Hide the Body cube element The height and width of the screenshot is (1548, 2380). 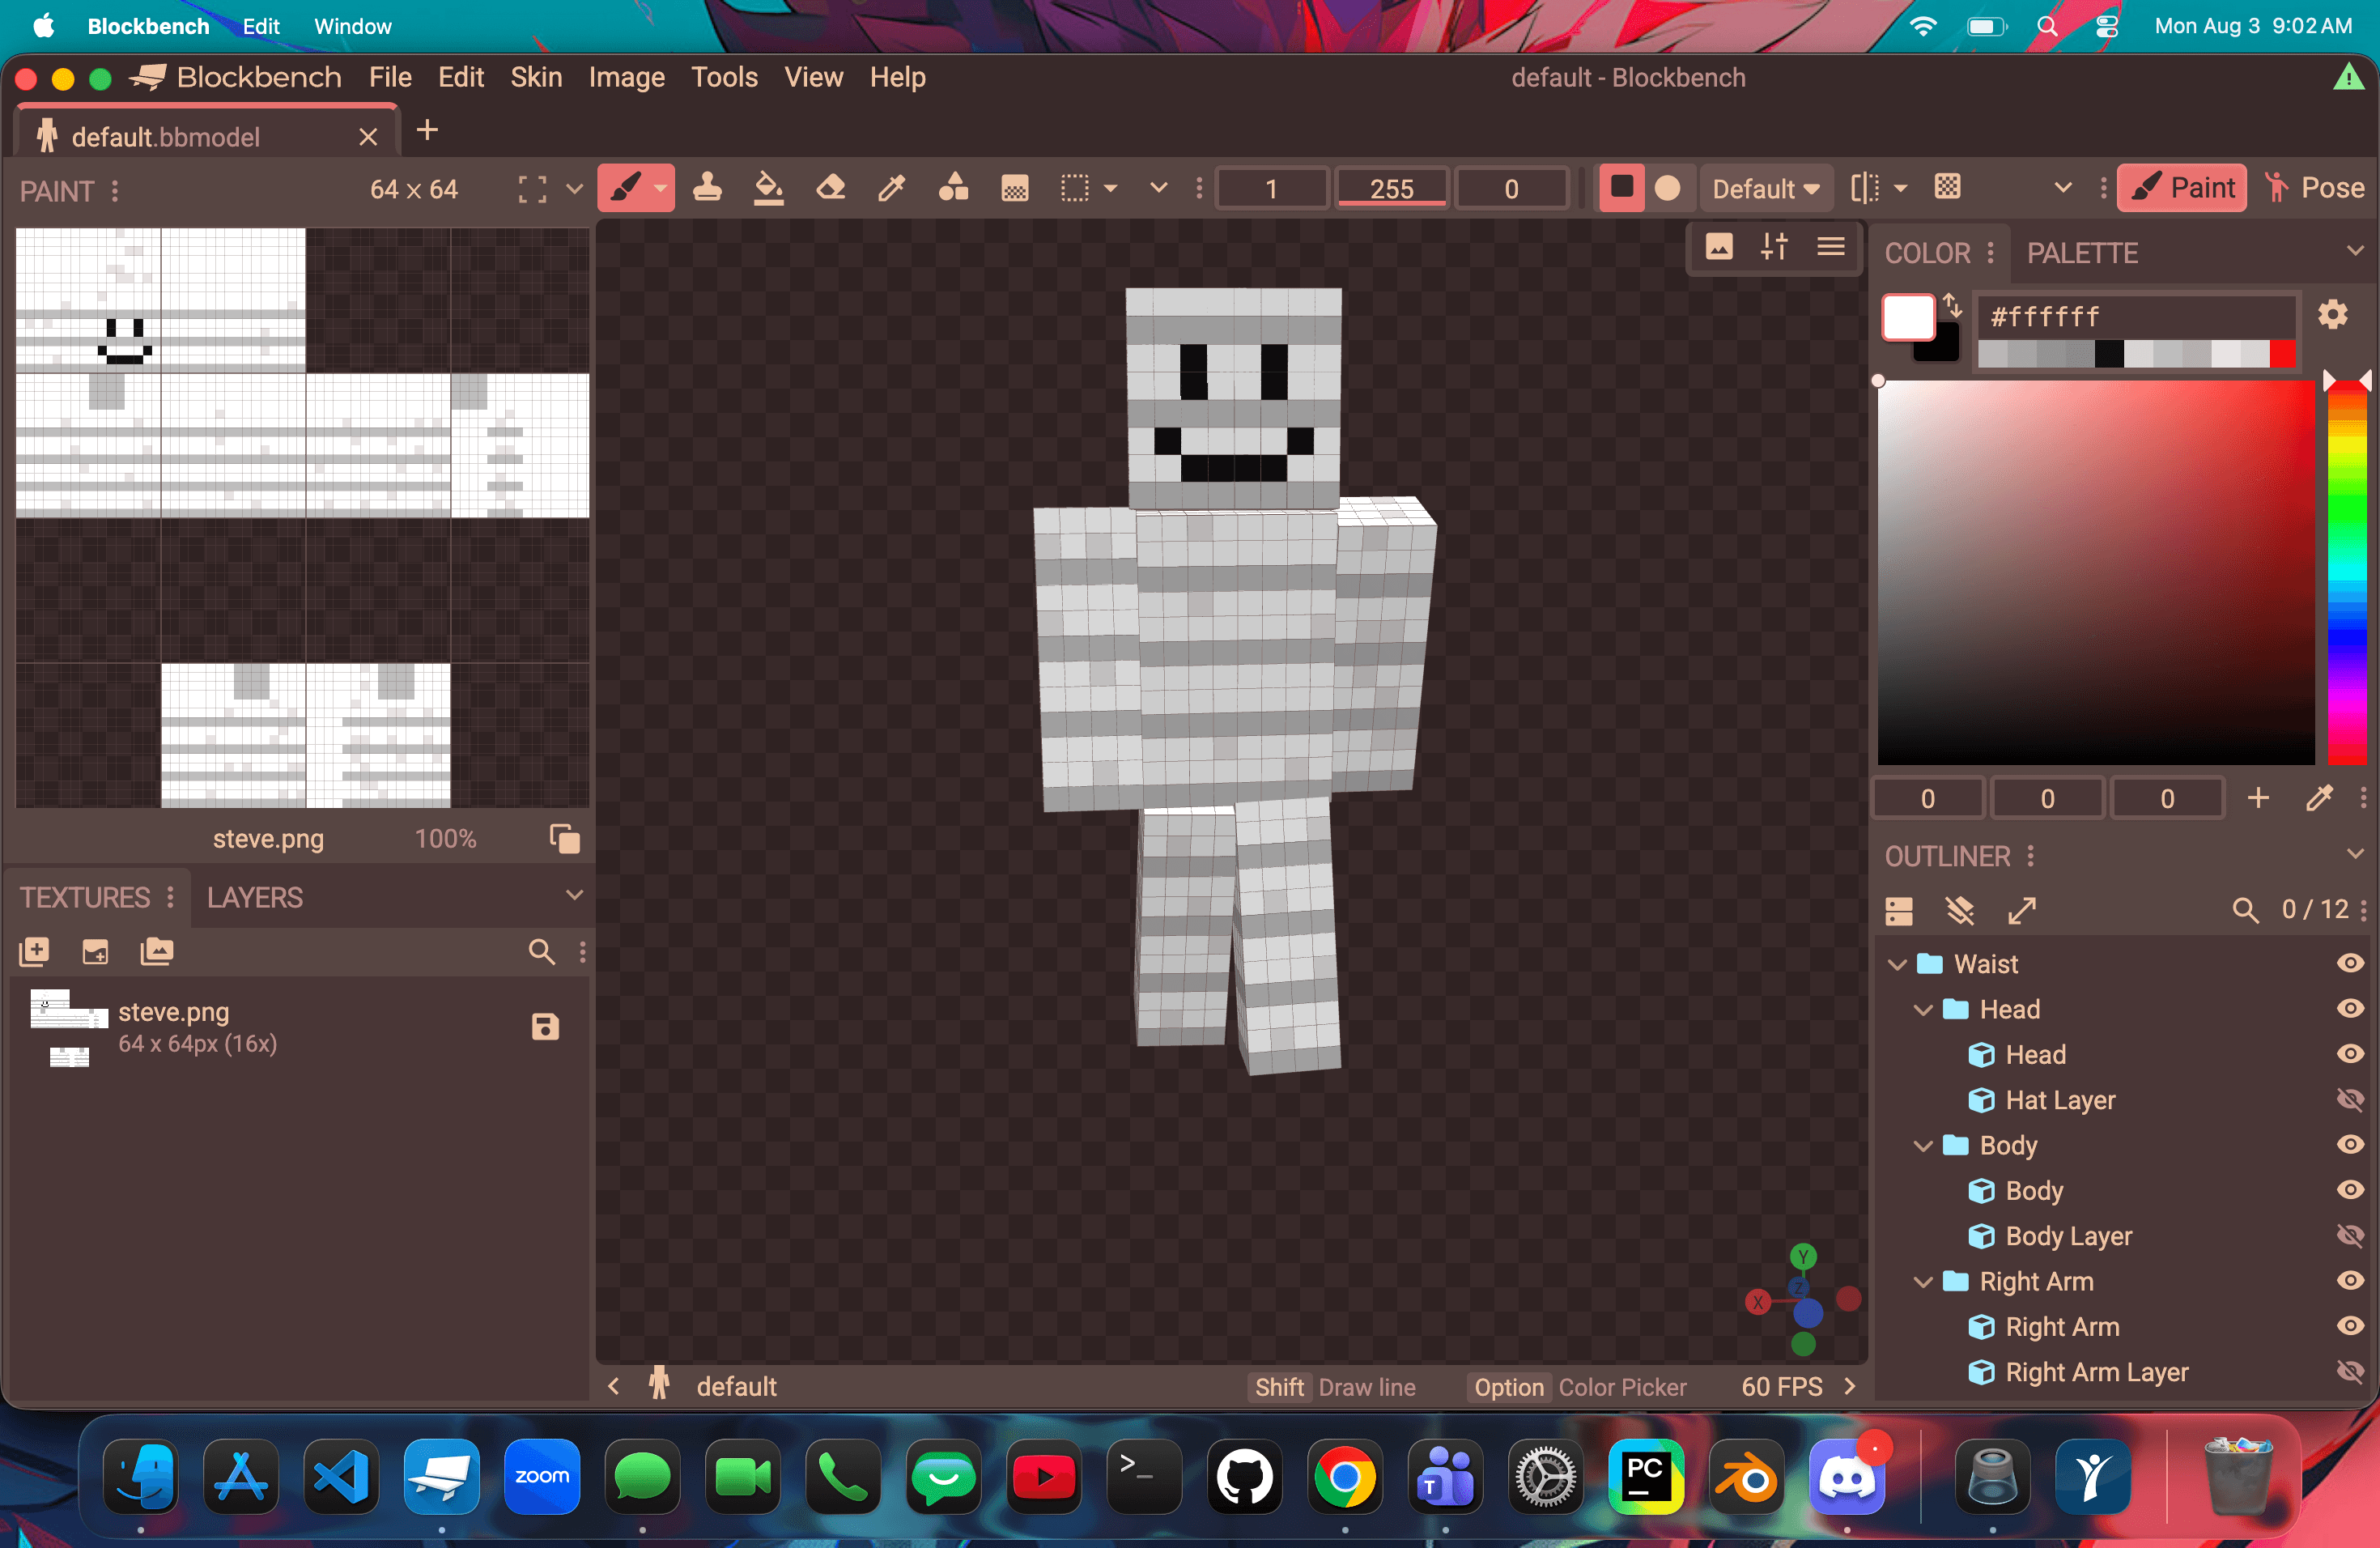point(2350,1190)
